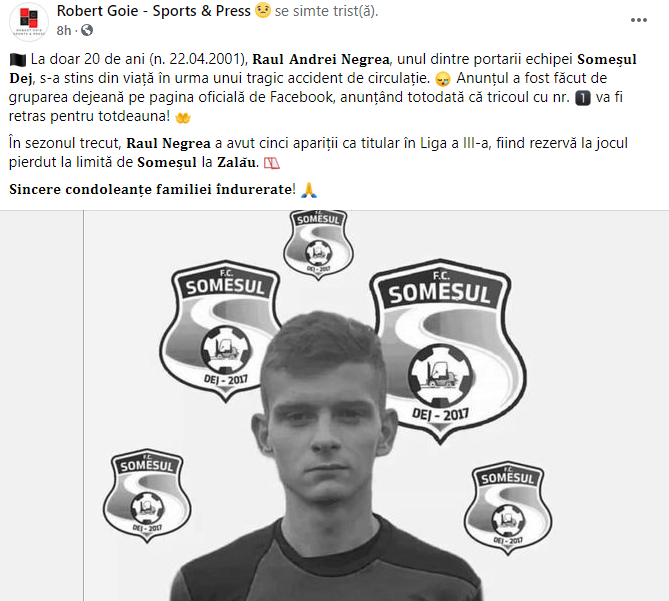The width and height of the screenshot is (669, 601).
Task: Click the small Someșul crest at bottom left
Action: coord(147,500)
